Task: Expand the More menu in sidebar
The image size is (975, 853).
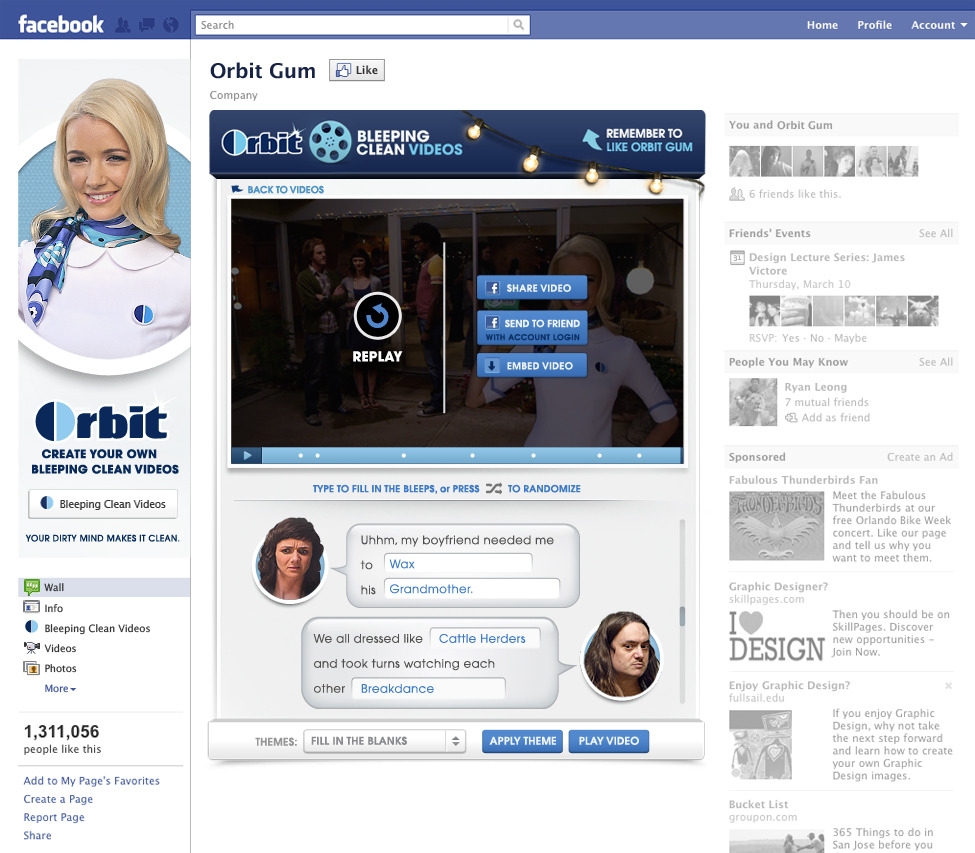Action: [x=60, y=688]
